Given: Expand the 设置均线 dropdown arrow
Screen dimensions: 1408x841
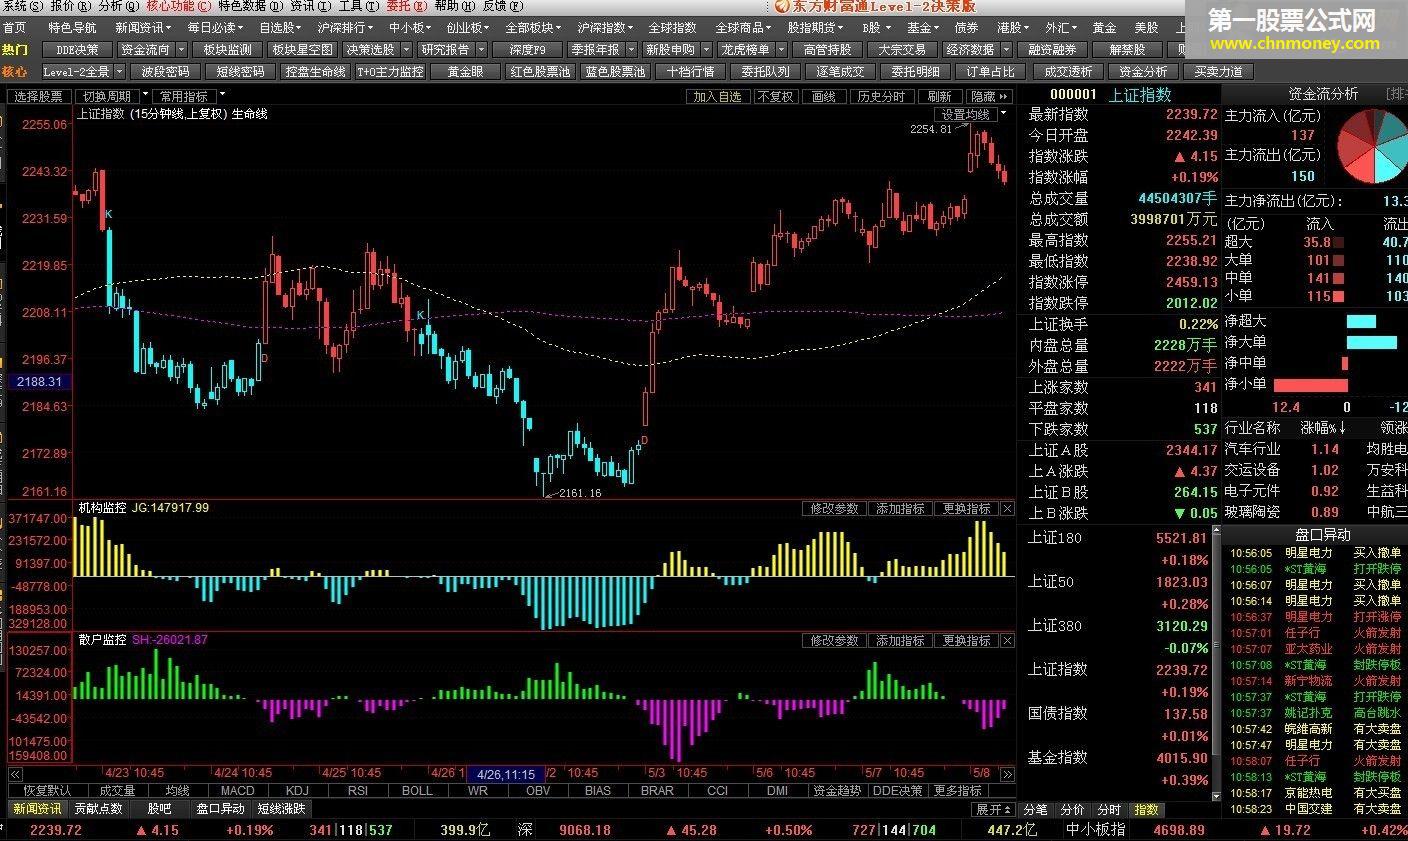Looking at the screenshot, I should [1004, 114].
